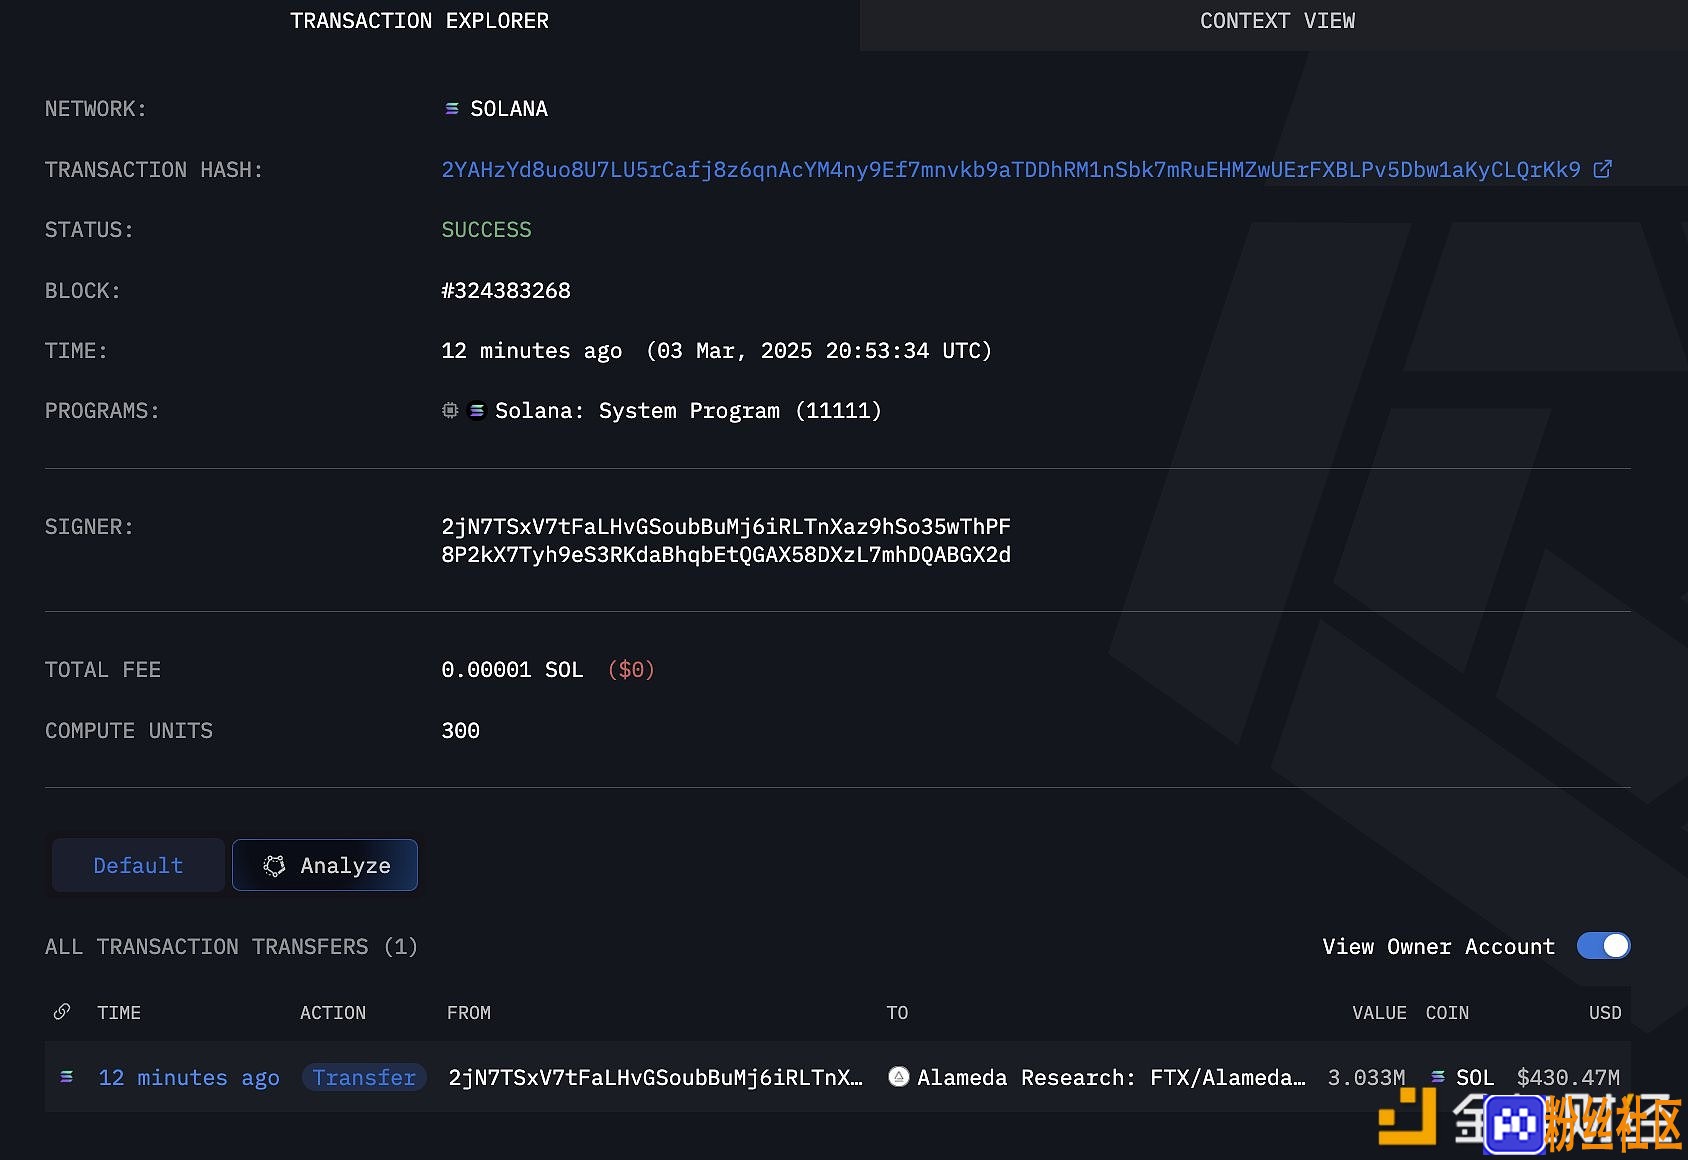This screenshot has width=1688, height=1160.
Task: Click the $430.47M USD value
Action: [x=1568, y=1078]
